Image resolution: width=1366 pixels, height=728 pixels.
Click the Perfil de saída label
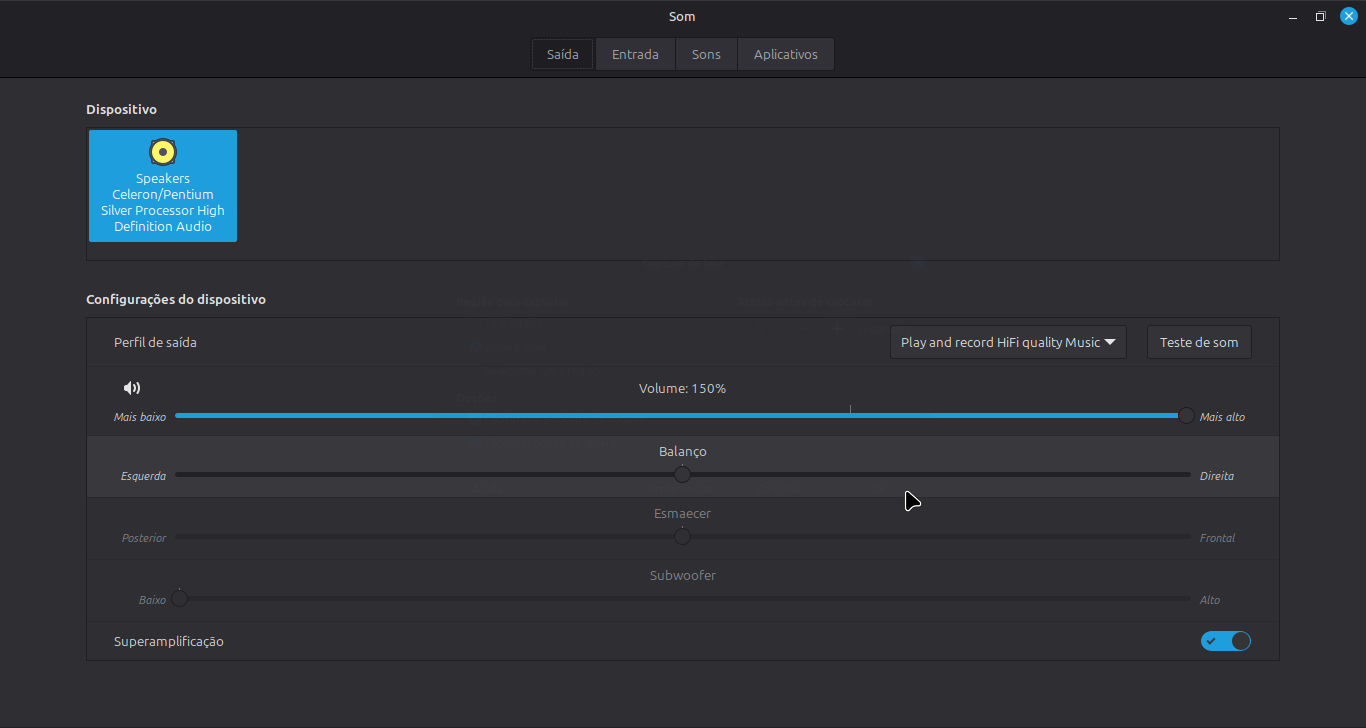pos(155,342)
